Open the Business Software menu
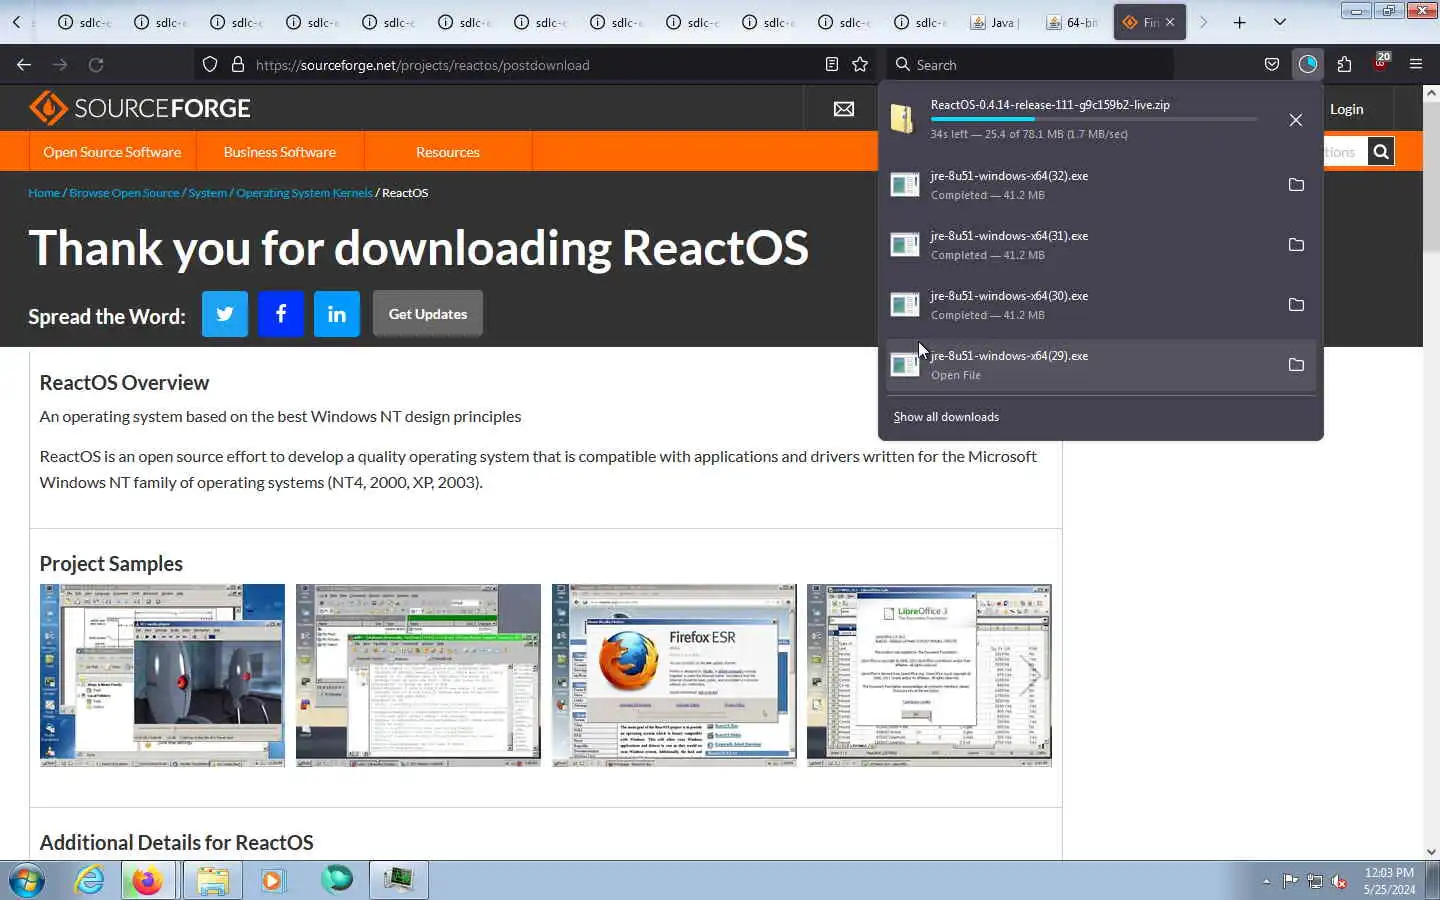The width and height of the screenshot is (1440, 900). (x=280, y=152)
